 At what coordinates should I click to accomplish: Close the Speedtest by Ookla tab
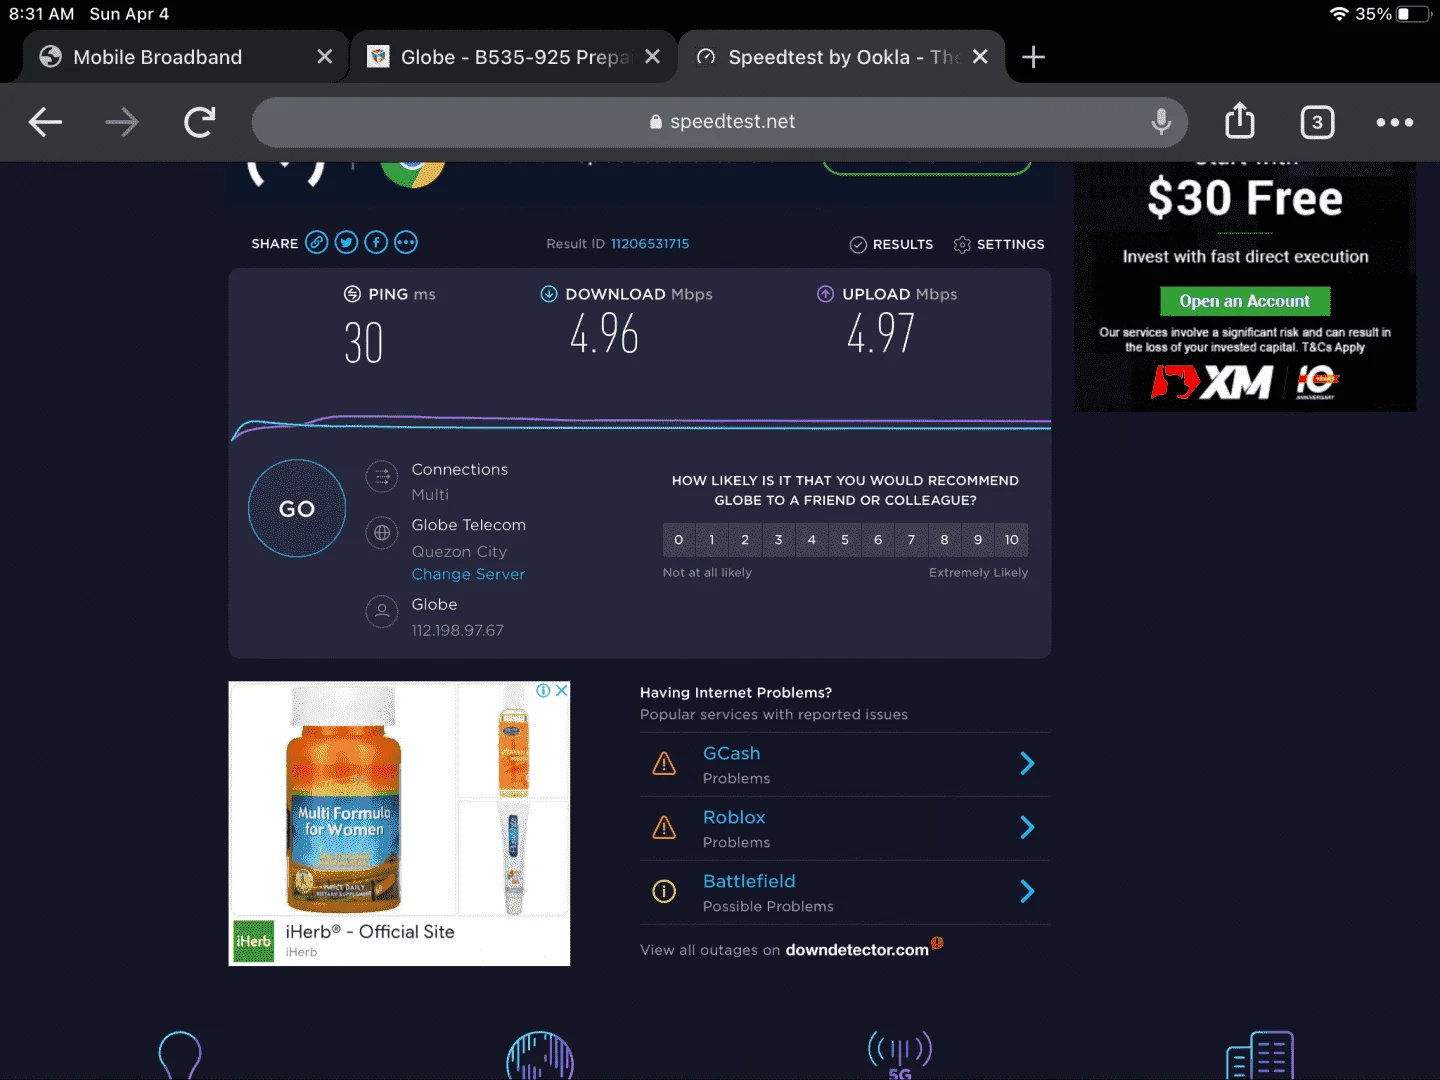[x=980, y=57]
